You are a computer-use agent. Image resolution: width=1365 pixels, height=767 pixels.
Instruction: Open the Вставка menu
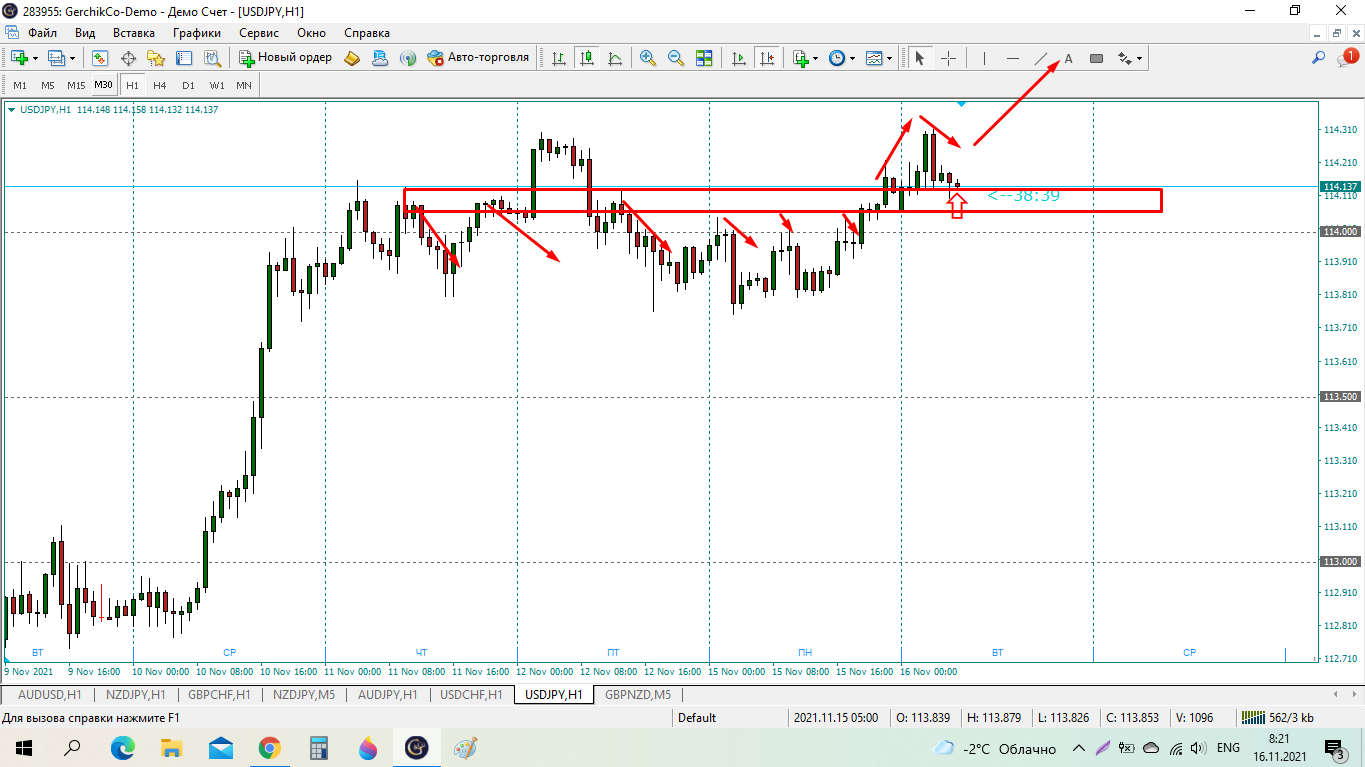(x=134, y=33)
